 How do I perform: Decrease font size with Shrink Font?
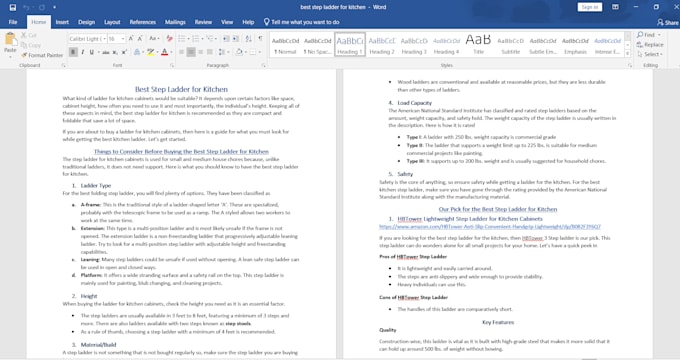pyautogui.click(x=140, y=39)
